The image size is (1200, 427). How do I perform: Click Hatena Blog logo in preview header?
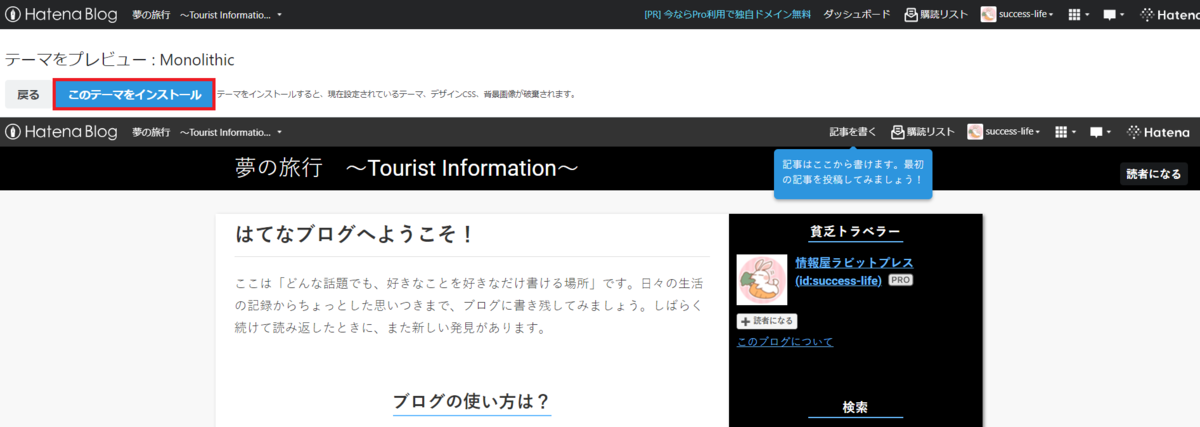point(62,132)
